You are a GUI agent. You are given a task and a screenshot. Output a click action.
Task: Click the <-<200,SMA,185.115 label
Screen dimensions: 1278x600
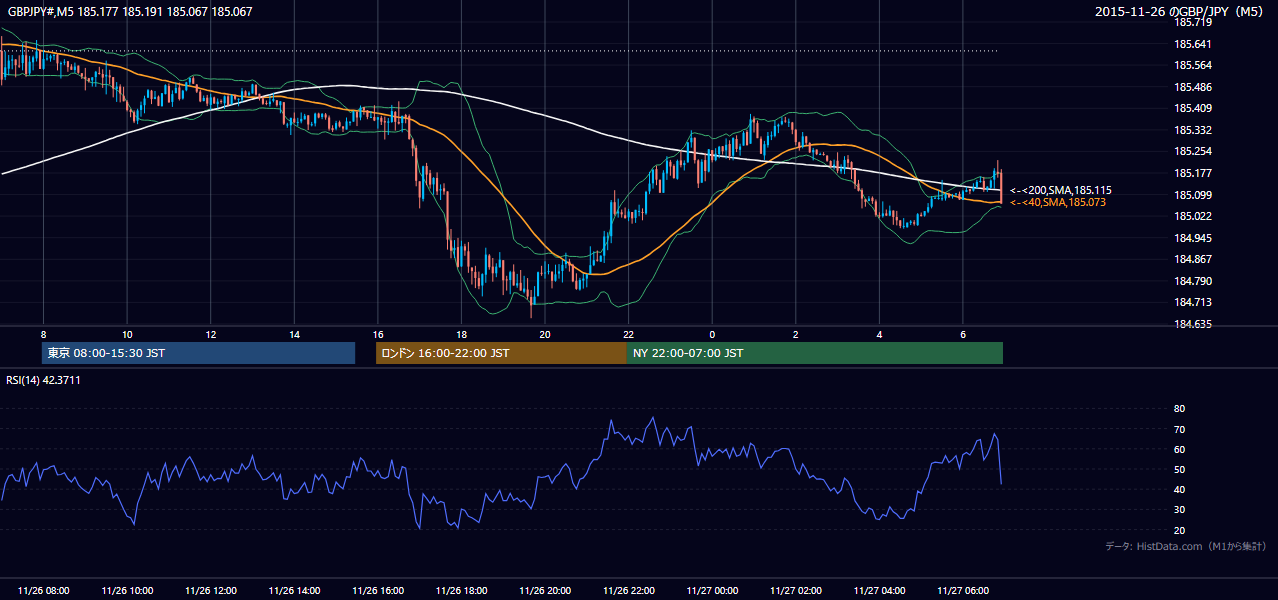1061,190
